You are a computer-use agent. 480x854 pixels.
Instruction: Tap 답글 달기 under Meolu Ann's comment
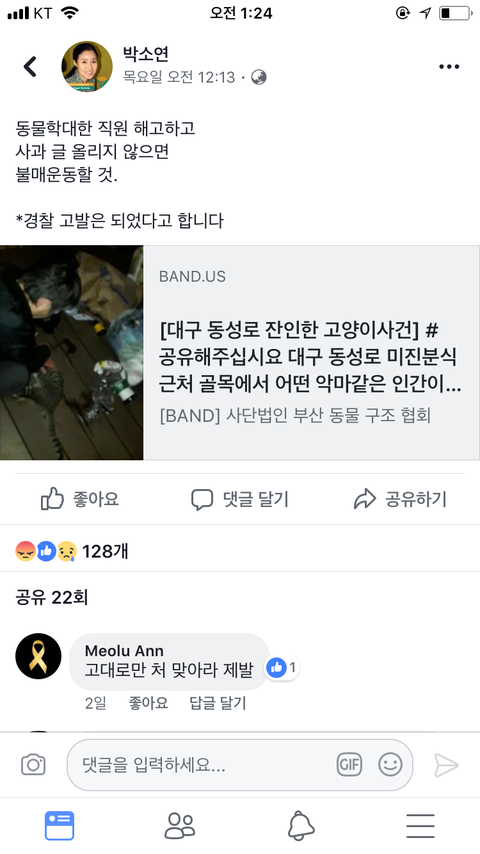coord(218,703)
